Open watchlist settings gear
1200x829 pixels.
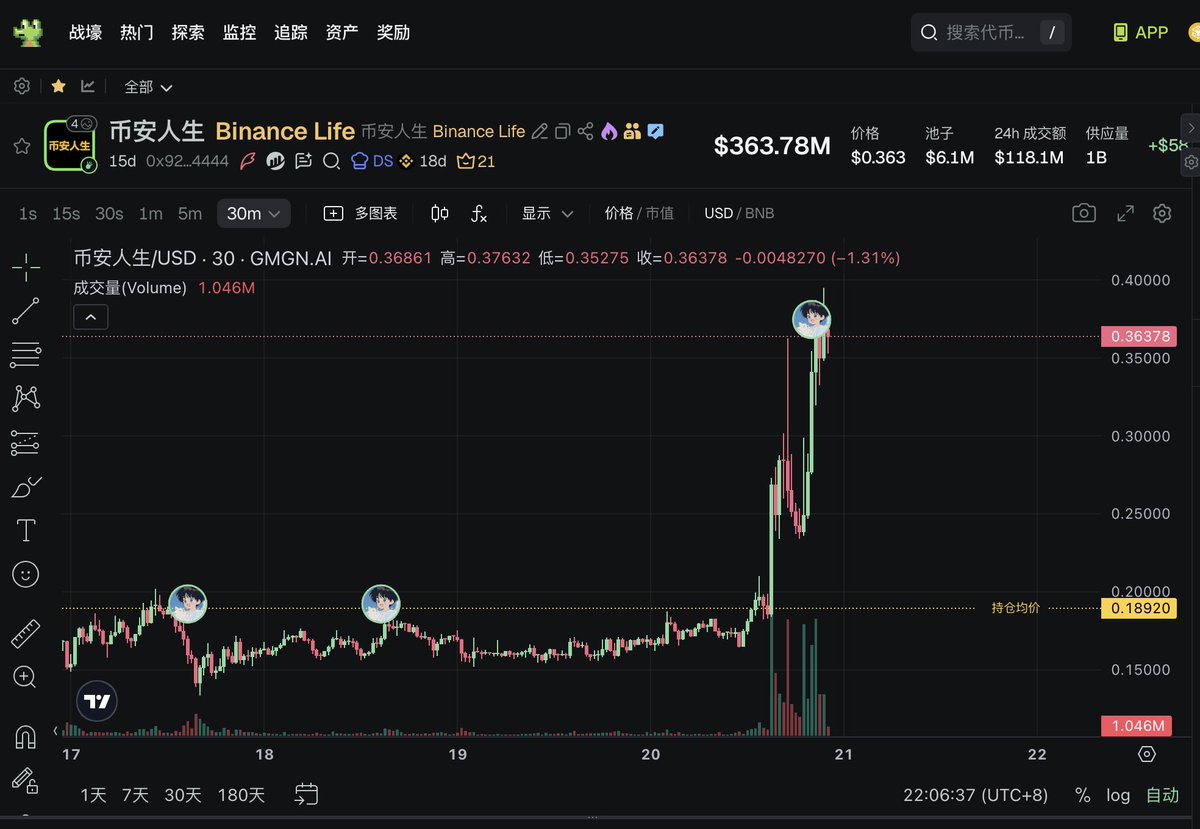point(22,86)
